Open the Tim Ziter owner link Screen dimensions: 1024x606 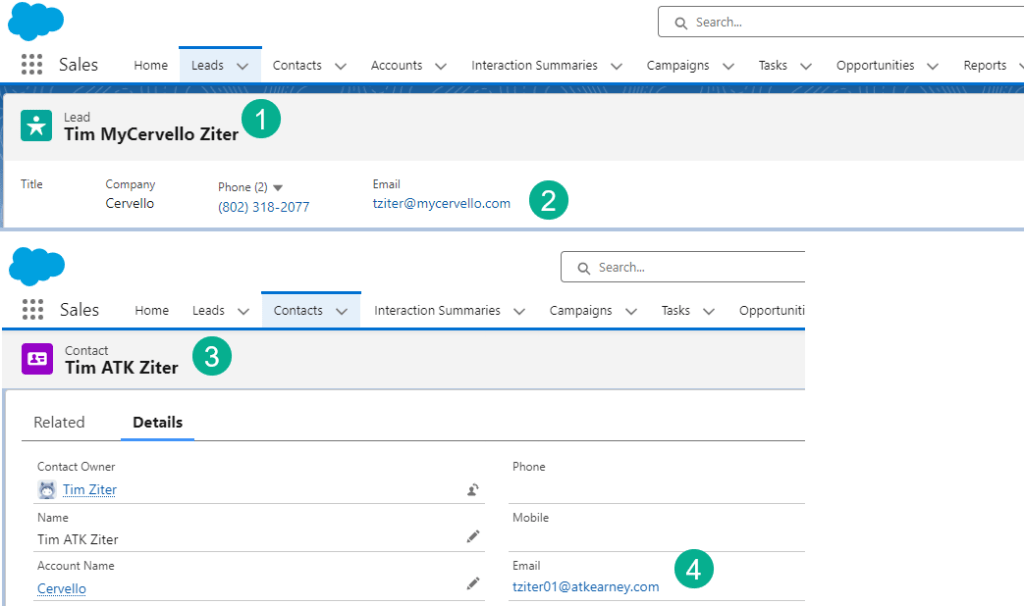tap(89, 490)
